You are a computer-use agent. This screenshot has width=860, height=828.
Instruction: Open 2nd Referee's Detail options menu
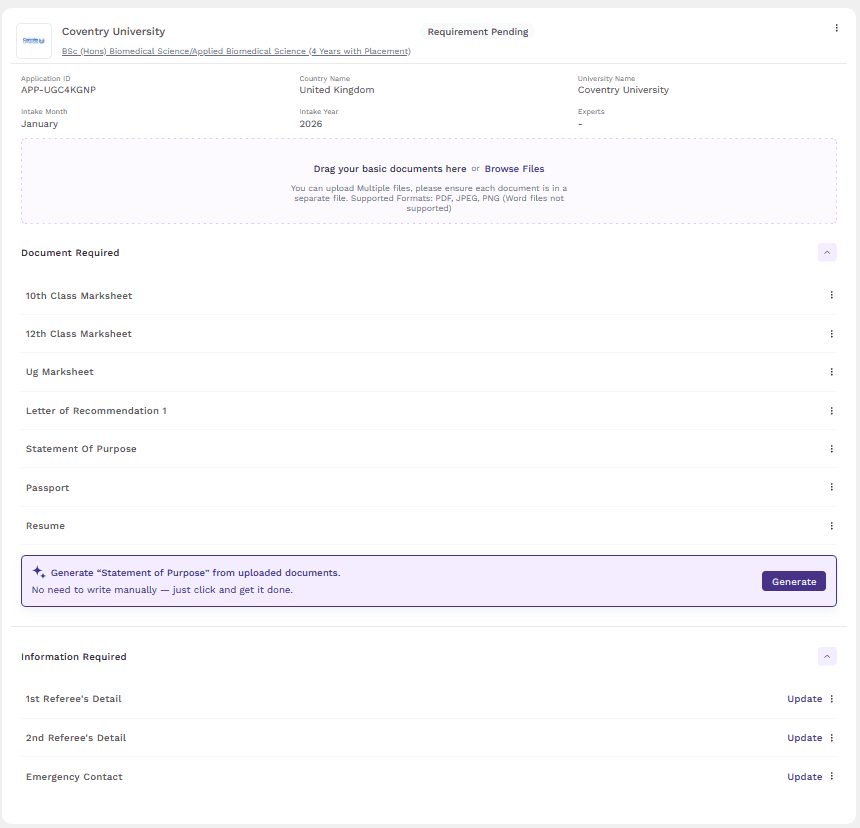pos(833,737)
